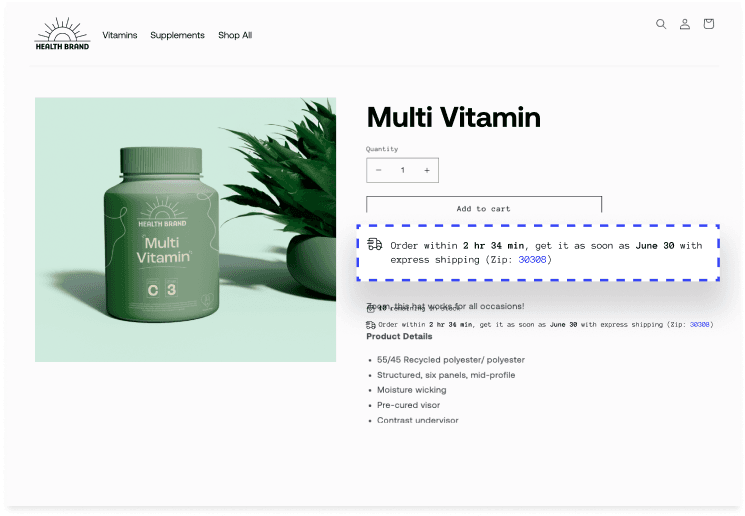The width and height of the screenshot is (745, 516).
Task: Decrease quantity with the minus button
Action: (x=379, y=170)
